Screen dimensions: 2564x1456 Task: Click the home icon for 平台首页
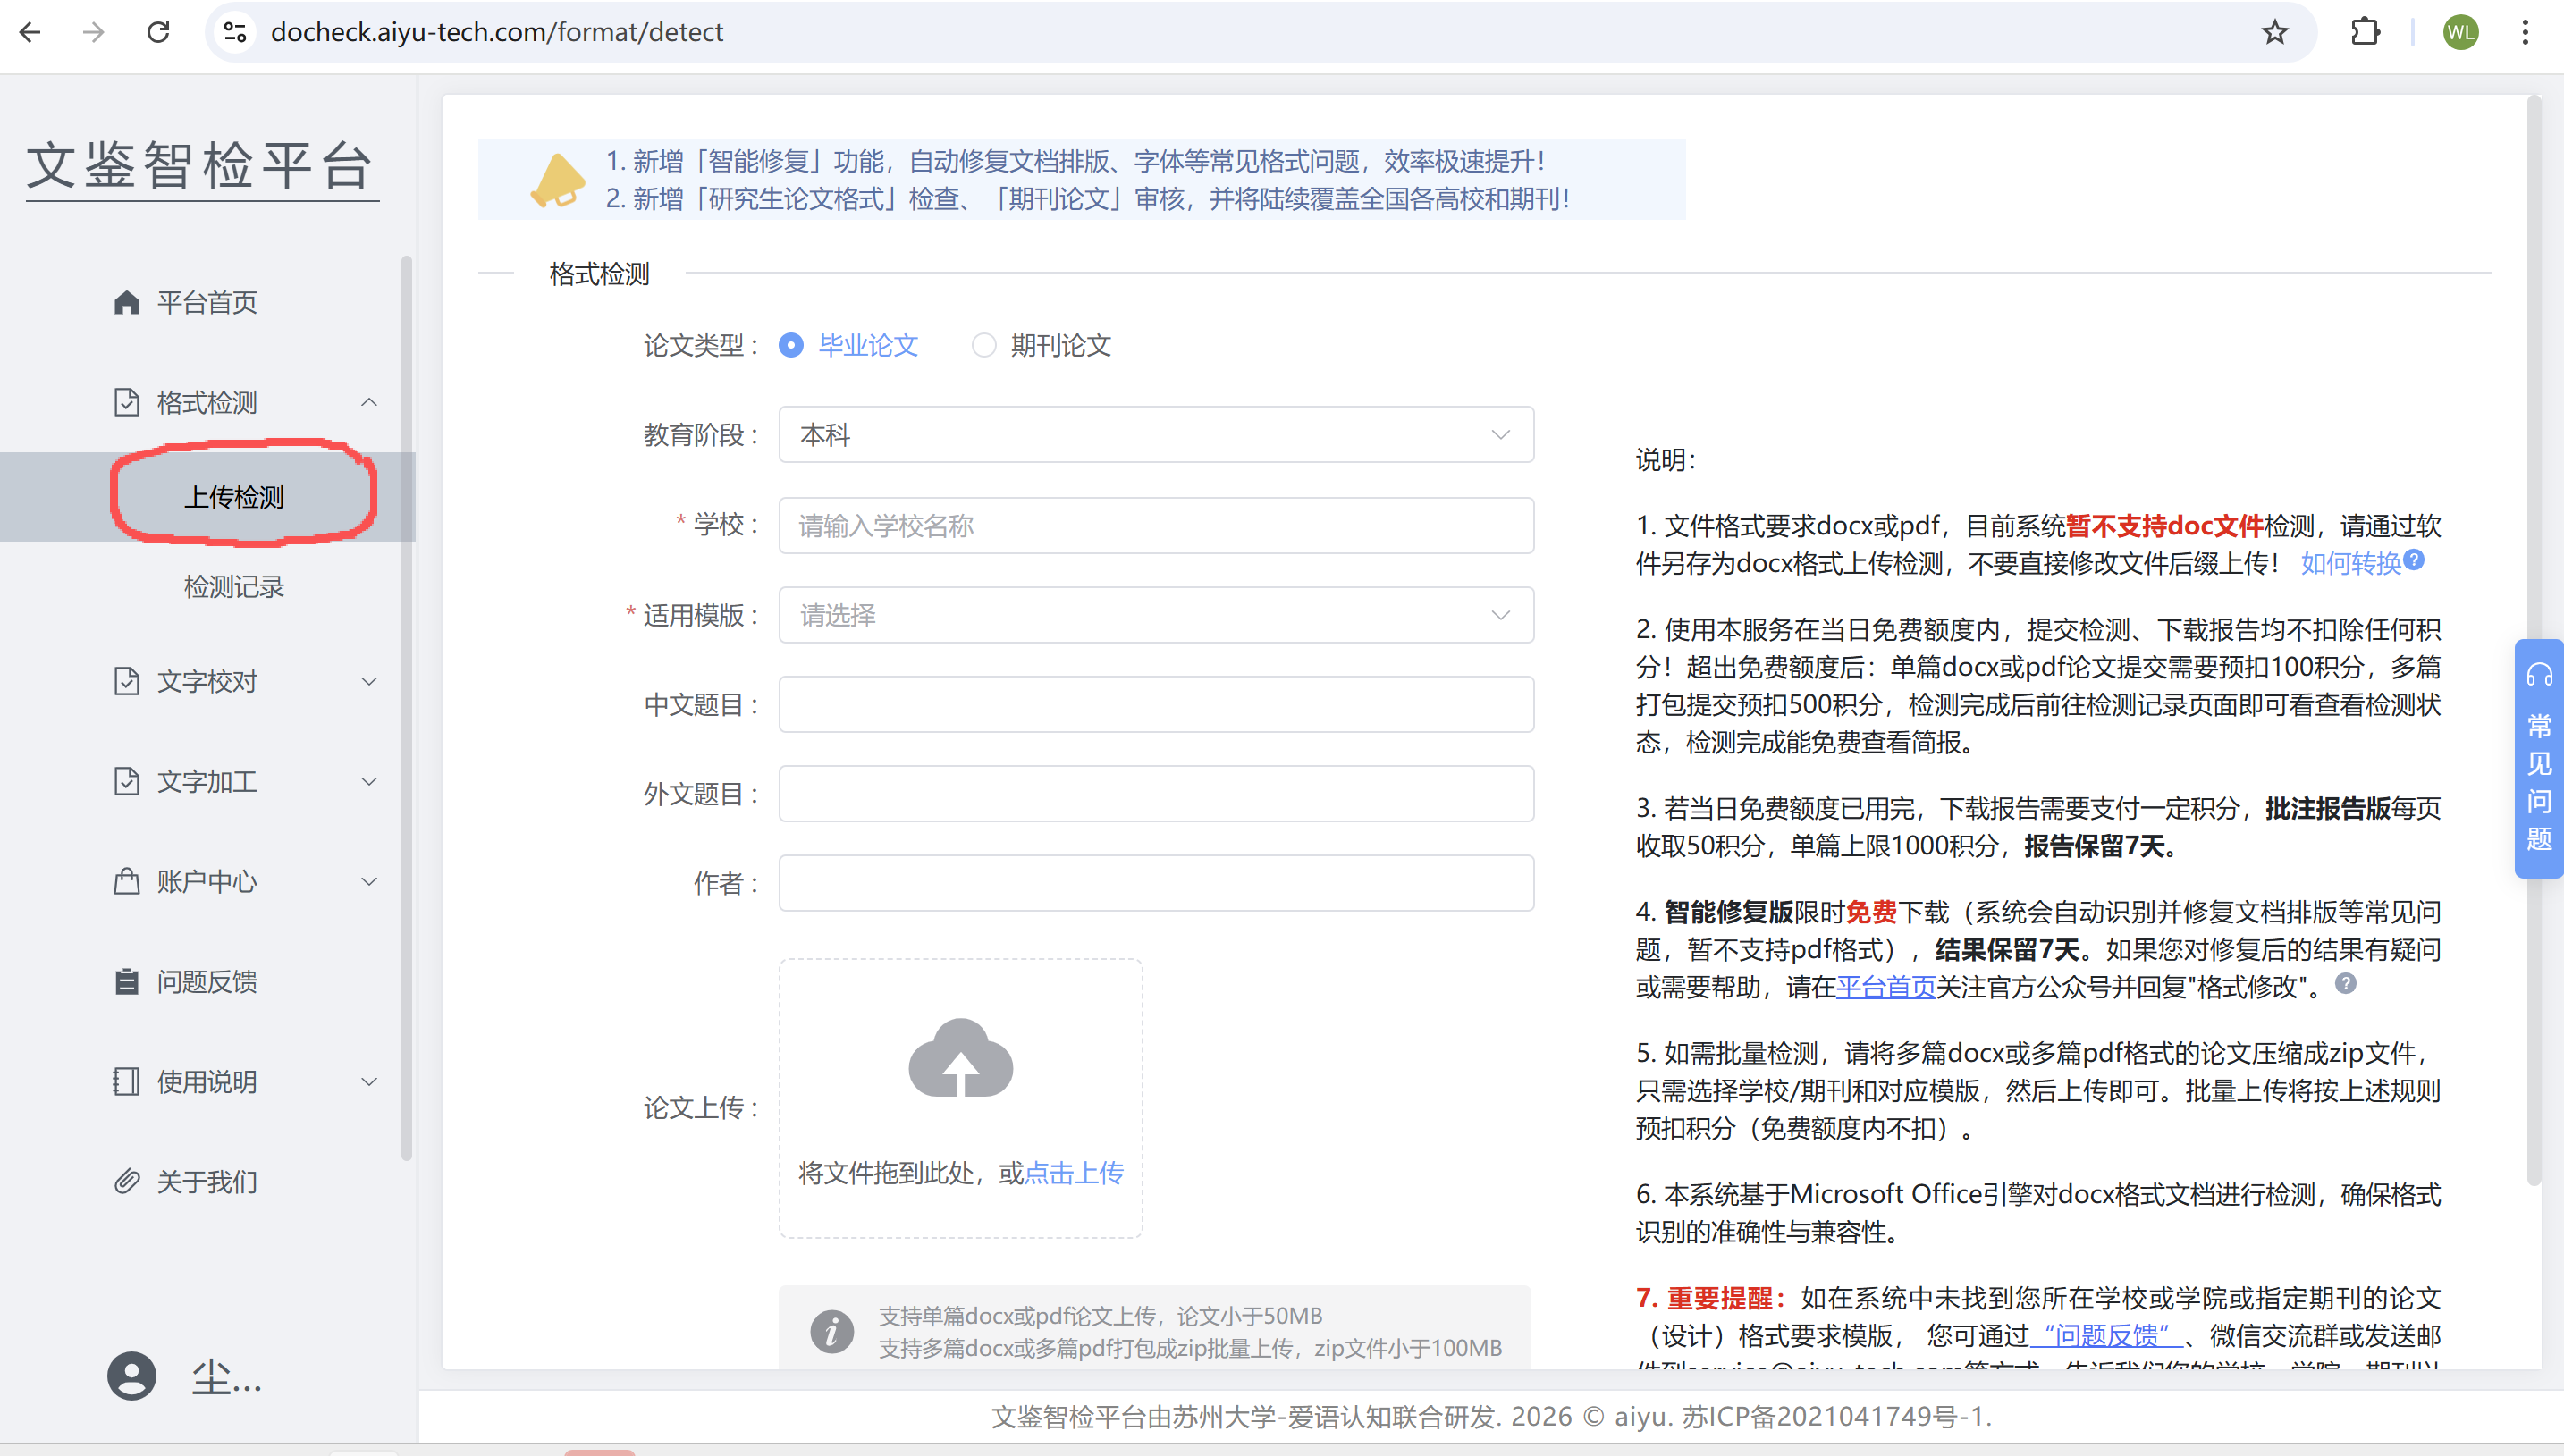[126, 302]
